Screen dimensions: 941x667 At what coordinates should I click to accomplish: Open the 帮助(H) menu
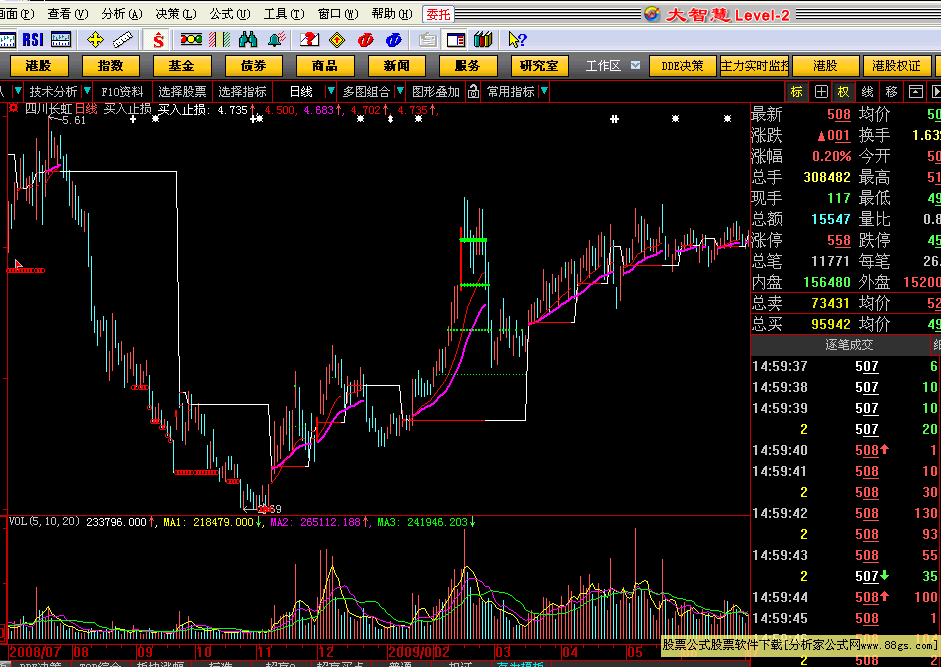392,14
